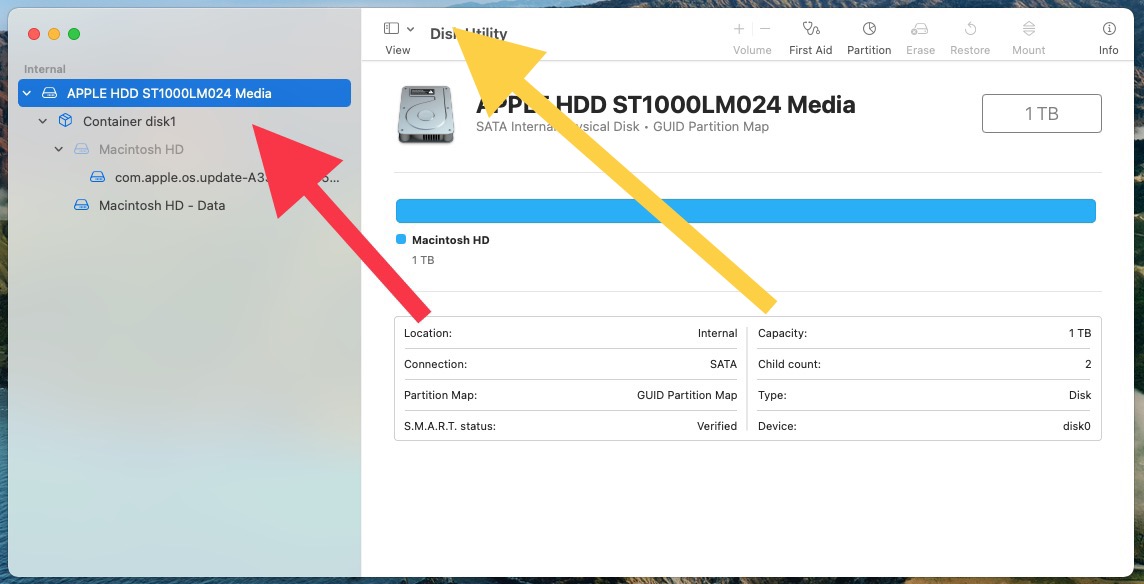Image resolution: width=1144 pixels, height=584 pixels.
Task: Click the Connection SATA value
Action: click(723, 364)
